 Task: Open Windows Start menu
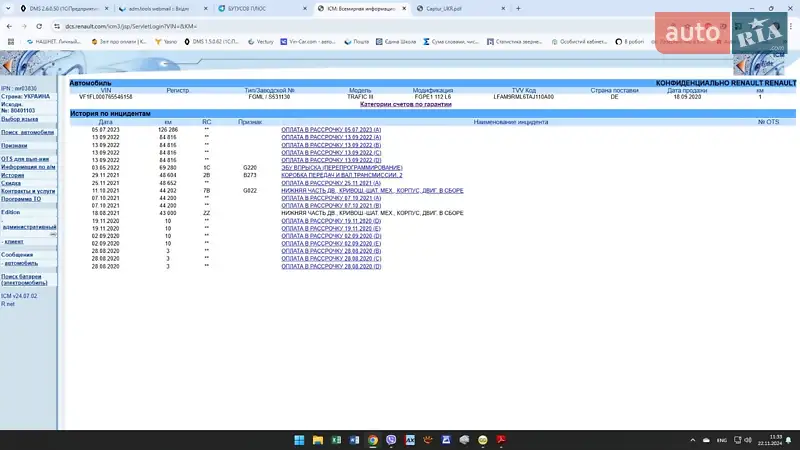299,440
